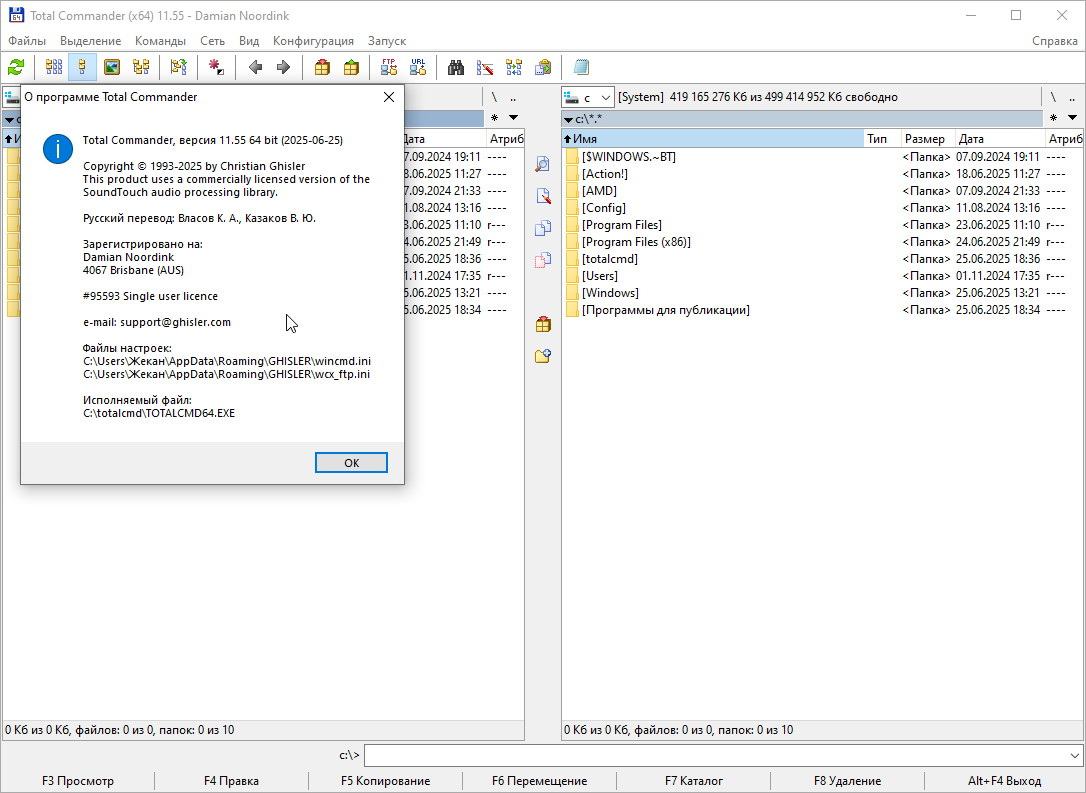The image size is (1086, 793).
Task: Click the Pack files box icon in toolbar
Action: (322, 67)
